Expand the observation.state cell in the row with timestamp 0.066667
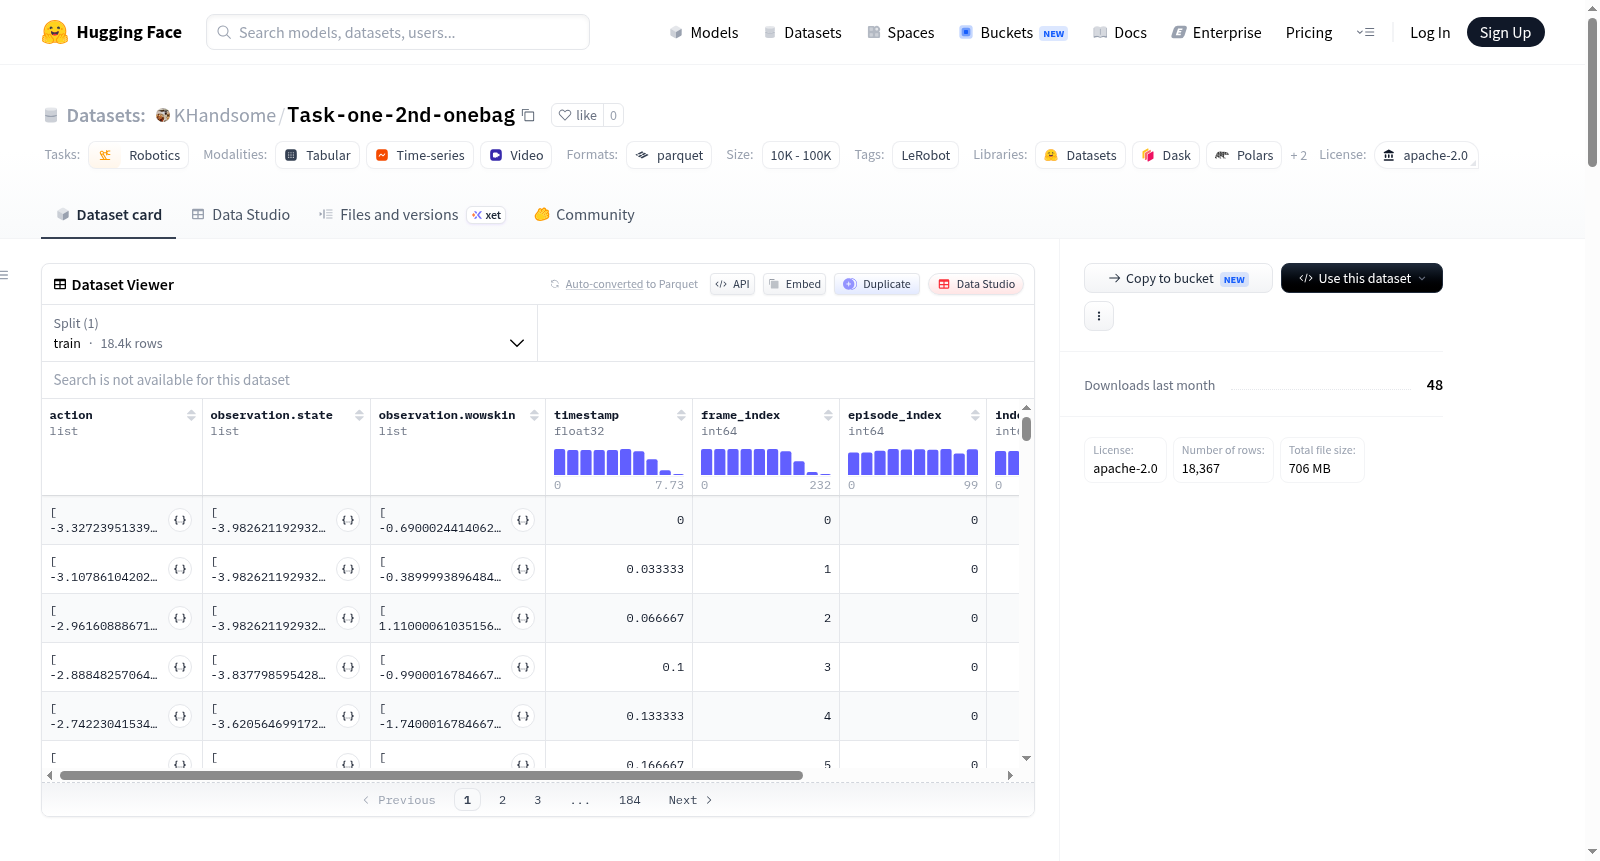The width and height of the screenshot is (1600, 861). (x=348, y=618)
